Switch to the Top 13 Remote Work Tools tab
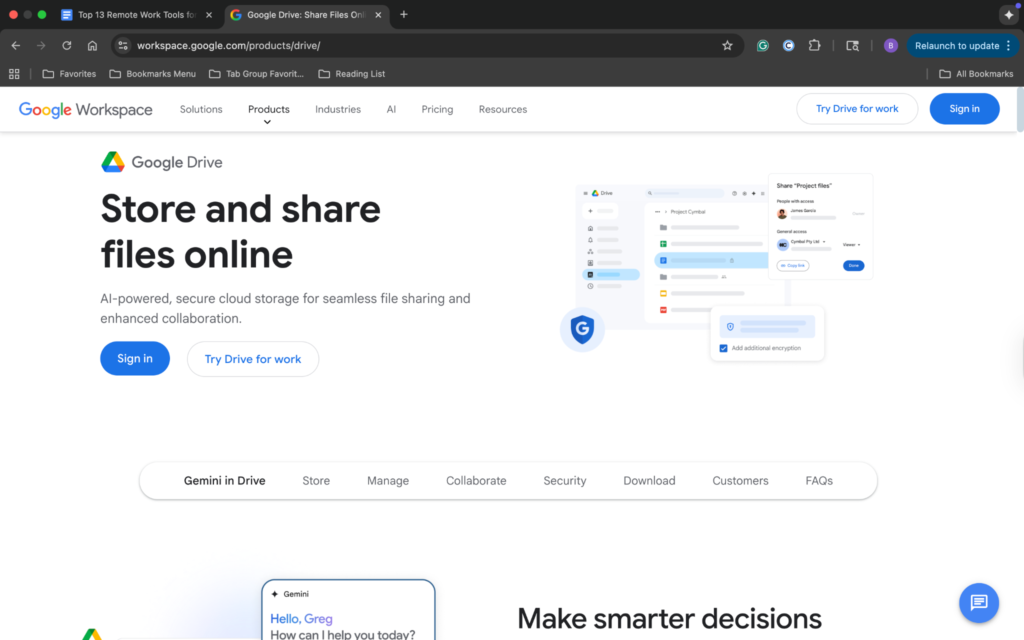Image resolution: width=1024 pixels, height=640 pixels. point(137,14)
